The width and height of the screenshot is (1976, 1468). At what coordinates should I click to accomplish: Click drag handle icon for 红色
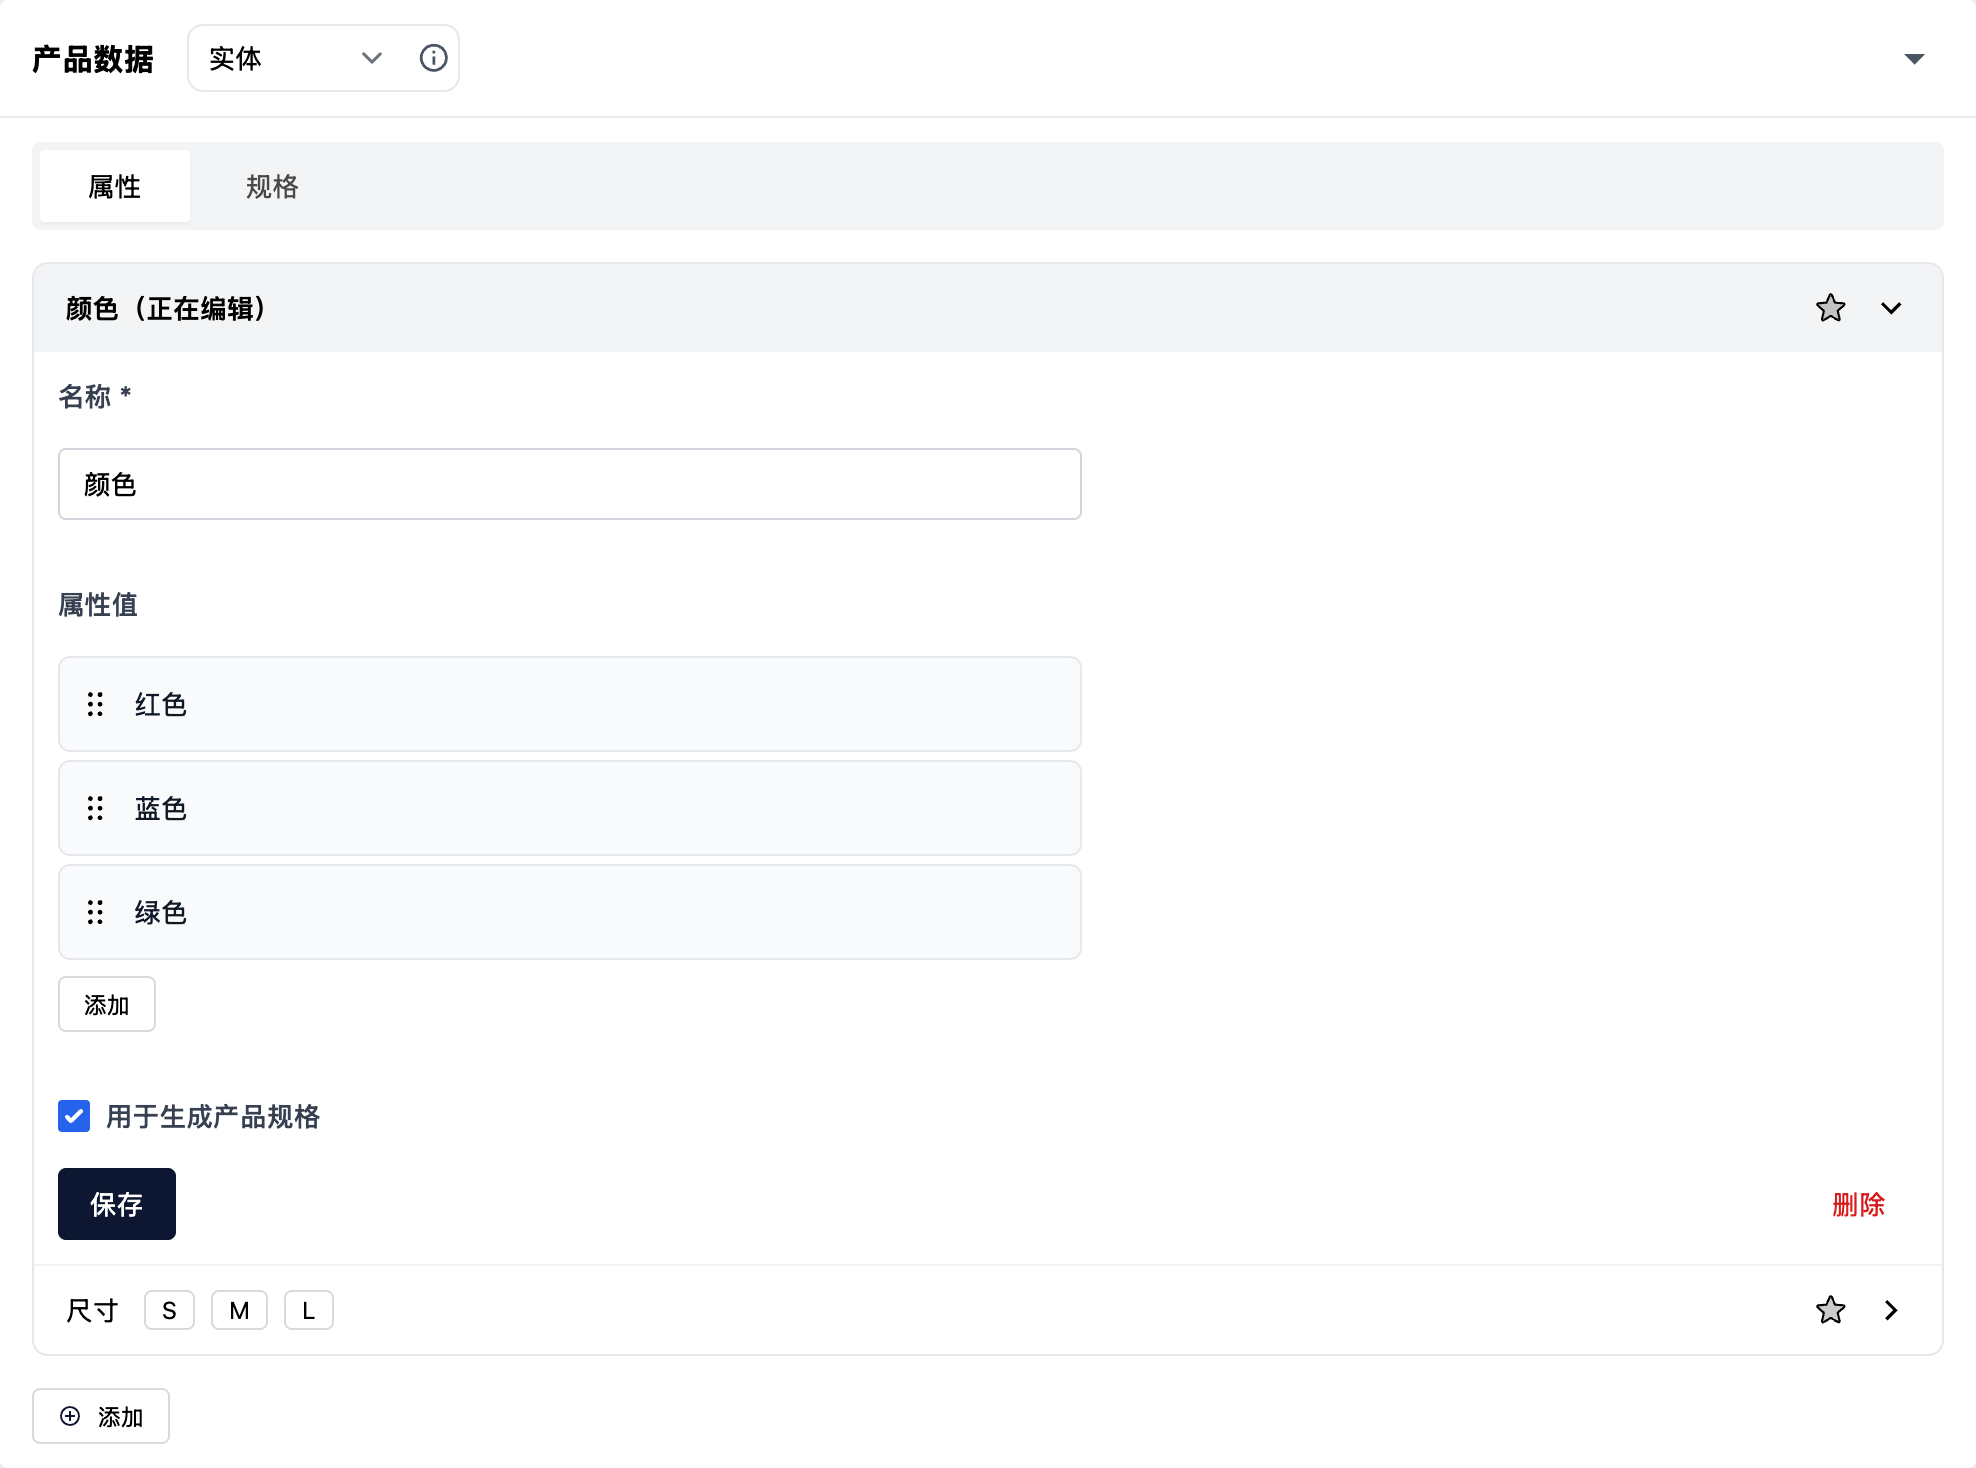[x=95, y=704]
